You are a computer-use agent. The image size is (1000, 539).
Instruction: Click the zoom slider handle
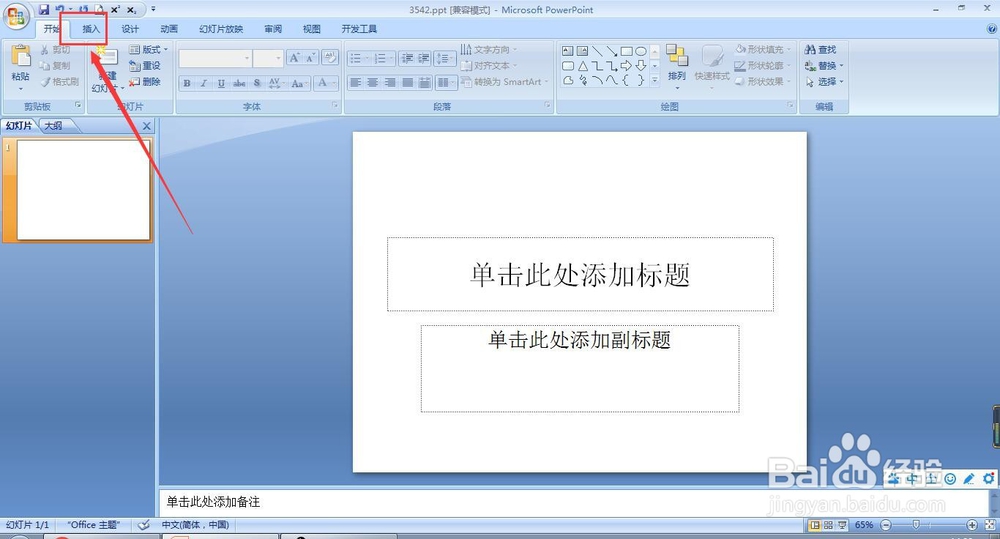pyautogui.click(x=916, y=525)
